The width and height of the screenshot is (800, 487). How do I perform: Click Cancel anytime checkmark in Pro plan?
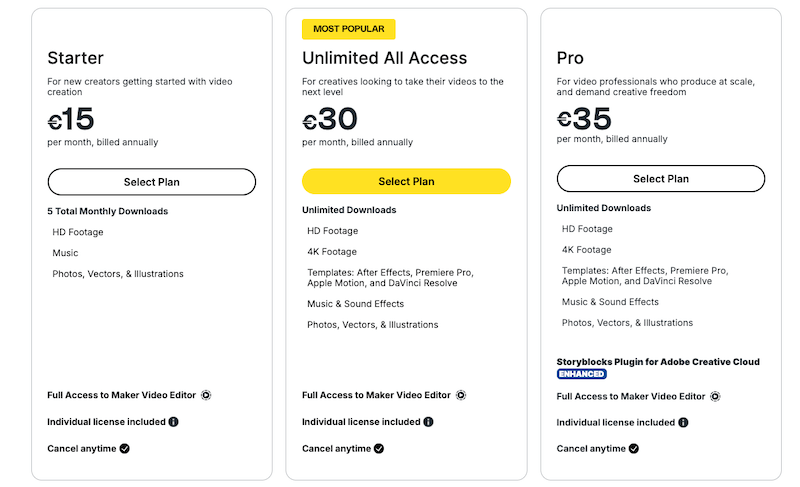coord(634,449)
